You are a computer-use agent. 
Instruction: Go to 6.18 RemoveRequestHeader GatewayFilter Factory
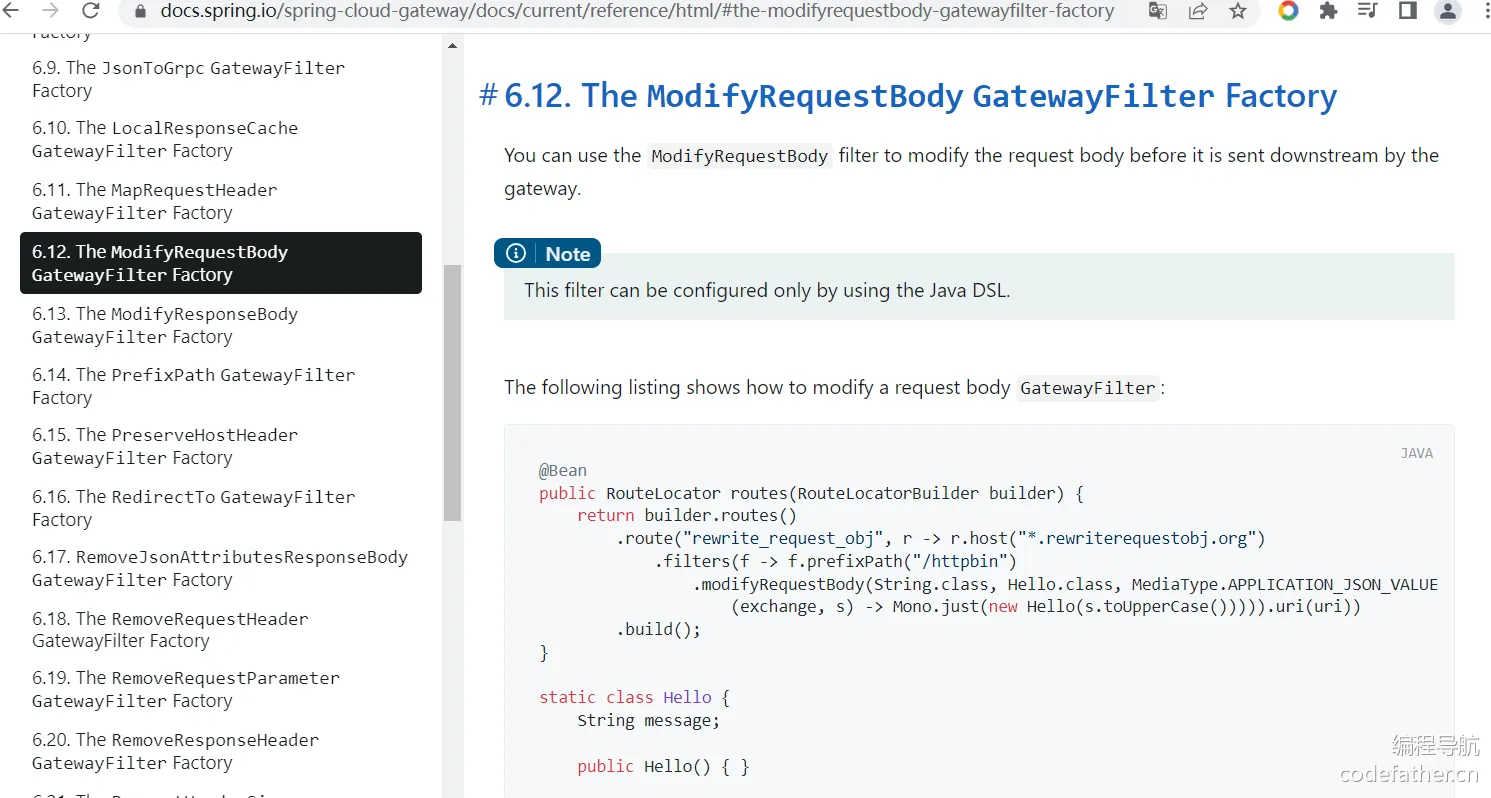click(x=170, y=630)
